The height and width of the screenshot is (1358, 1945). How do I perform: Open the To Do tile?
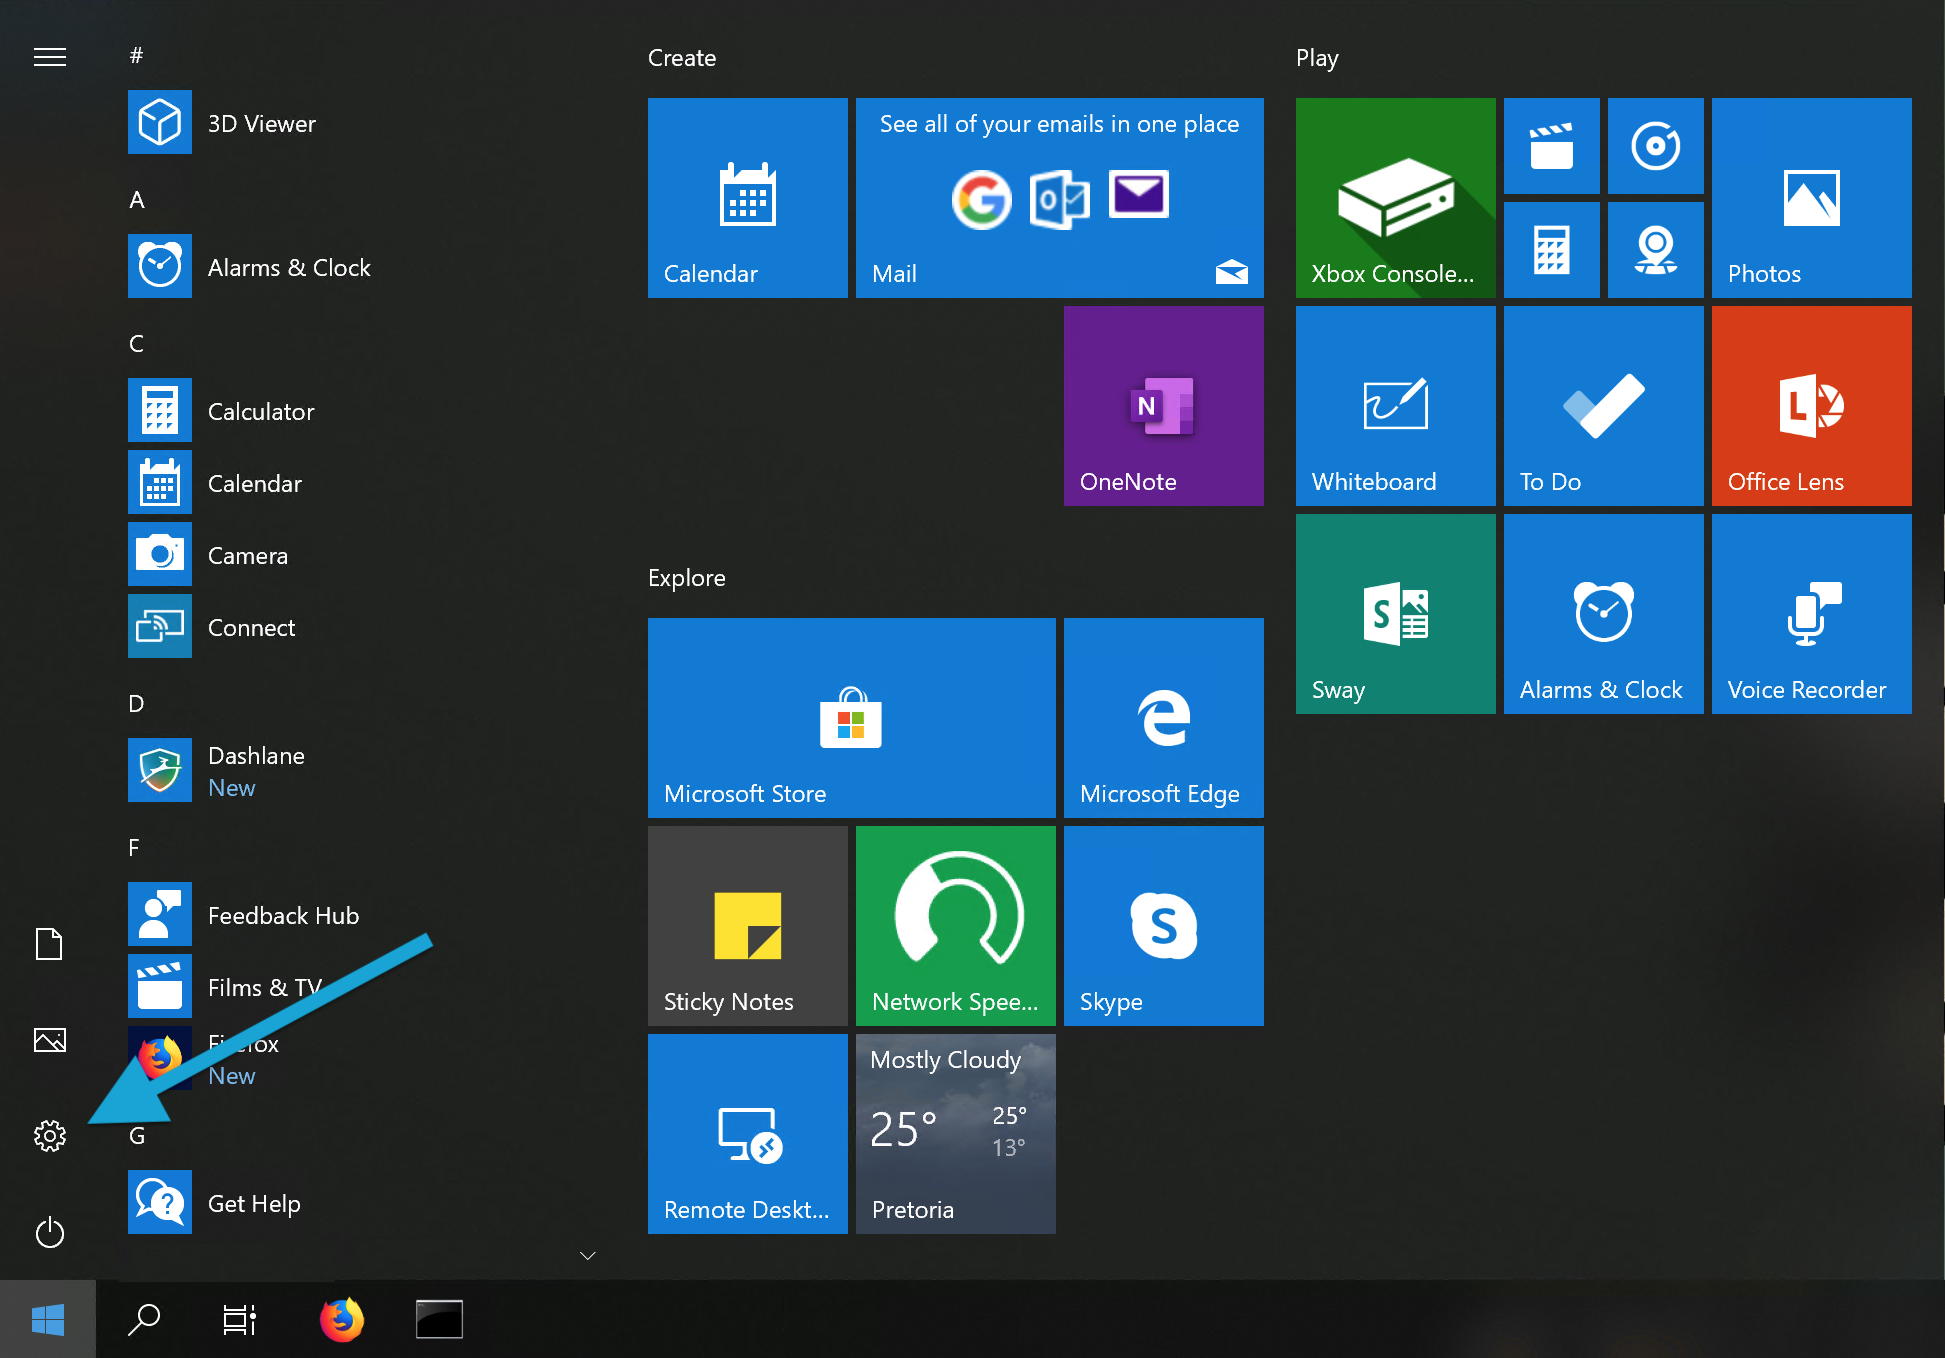point(1604,406)
